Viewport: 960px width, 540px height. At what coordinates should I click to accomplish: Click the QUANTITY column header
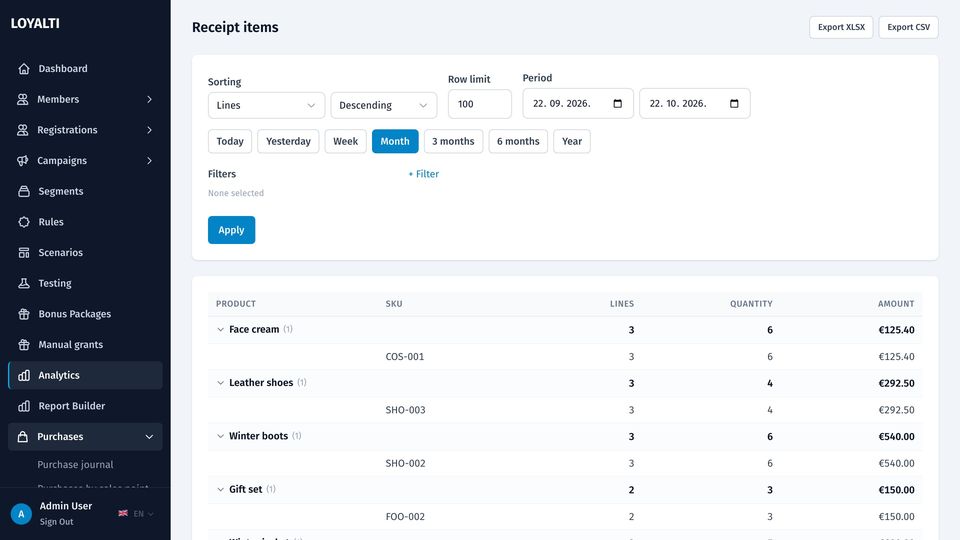pos(751,304)
